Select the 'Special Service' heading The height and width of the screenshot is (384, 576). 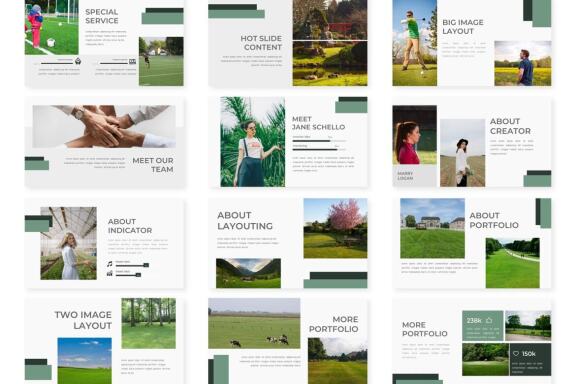[102, 16]
